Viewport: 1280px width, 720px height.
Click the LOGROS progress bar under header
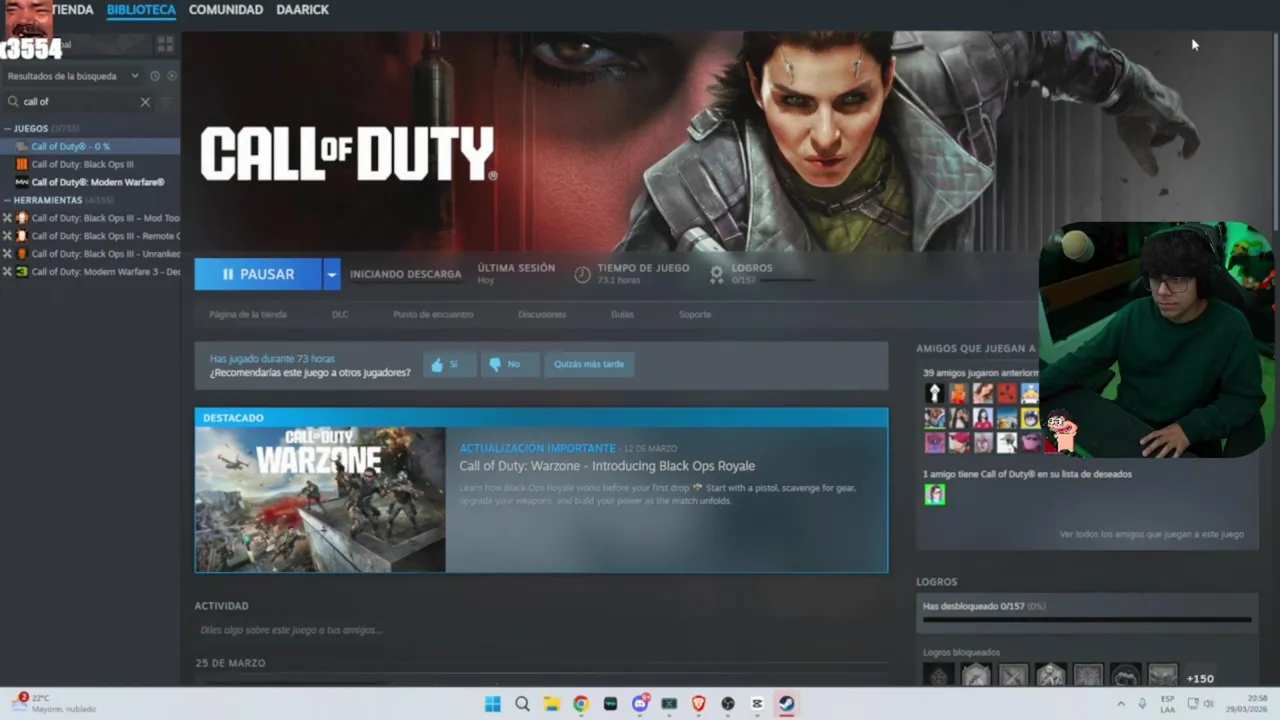[785, 280]
